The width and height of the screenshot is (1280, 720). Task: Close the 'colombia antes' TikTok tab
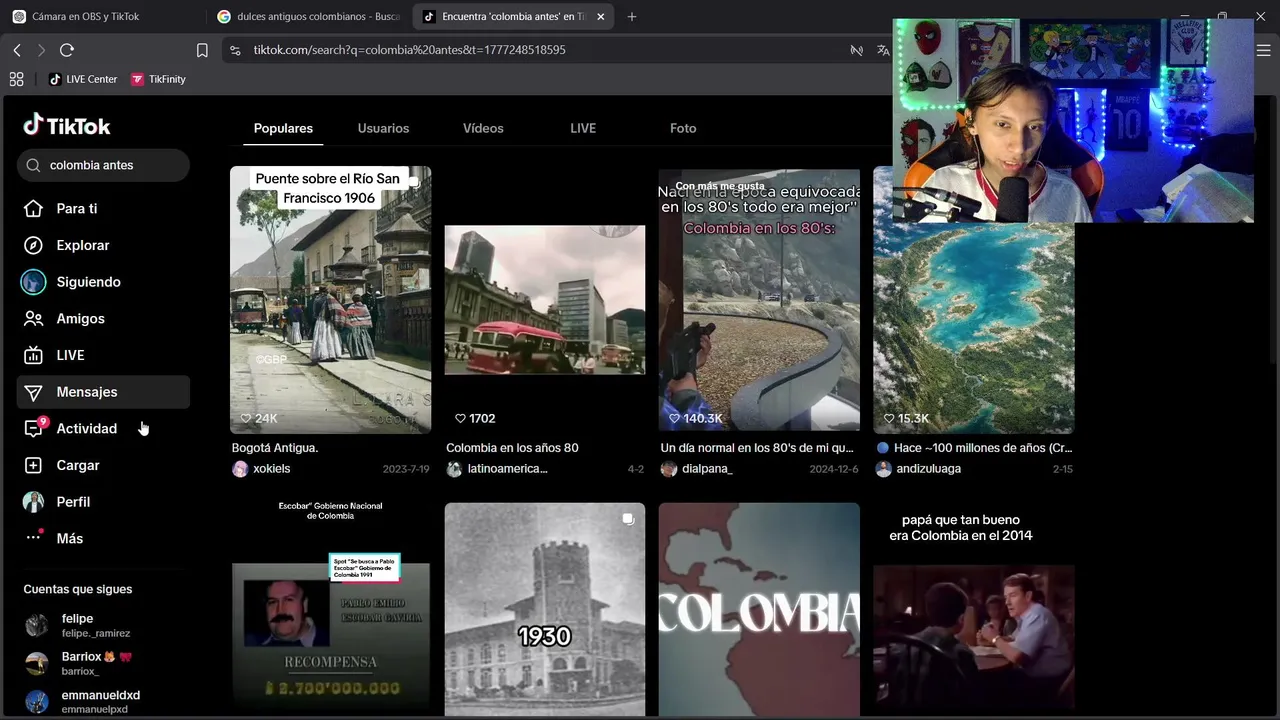coord(600,16)
